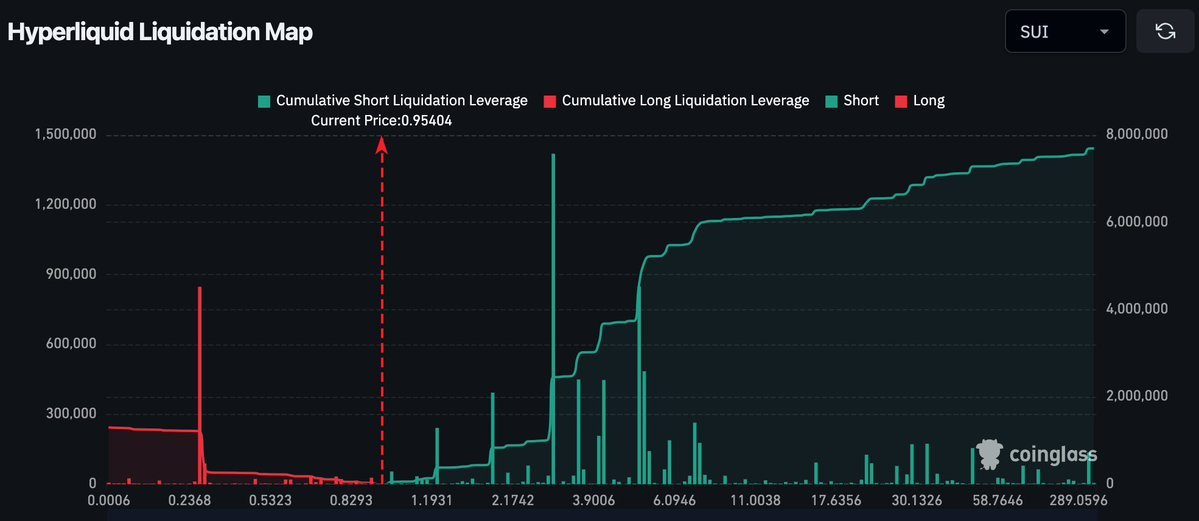Click the 6,000,000 right axis label
Image resolution: width=1199 pixels, height=521 pixels.
pos(1136,222)
